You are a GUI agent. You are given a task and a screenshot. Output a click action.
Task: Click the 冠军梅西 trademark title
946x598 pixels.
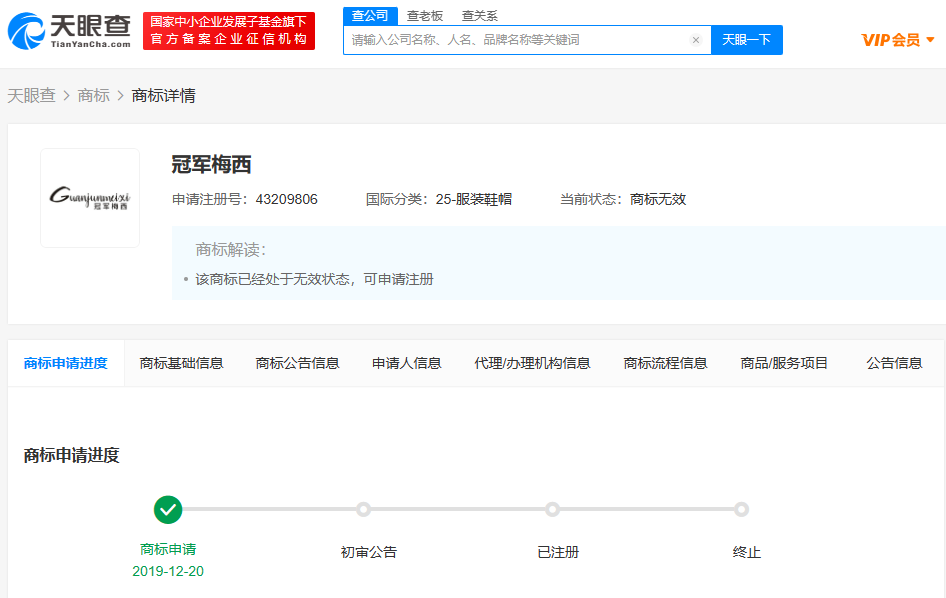tap(211, 164)
